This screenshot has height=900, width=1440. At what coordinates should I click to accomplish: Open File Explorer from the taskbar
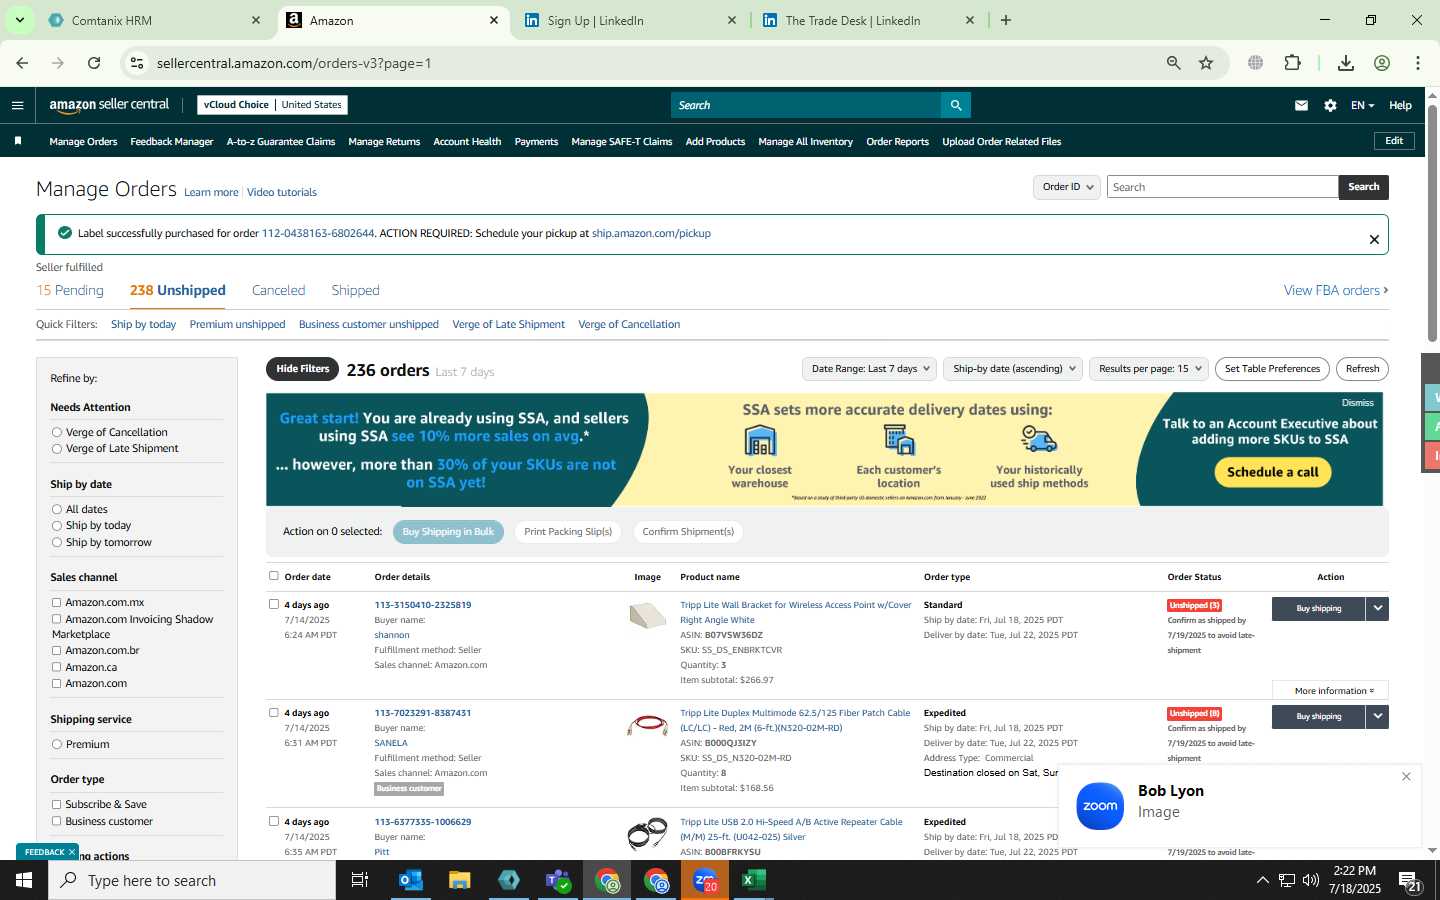coord(459,880)
